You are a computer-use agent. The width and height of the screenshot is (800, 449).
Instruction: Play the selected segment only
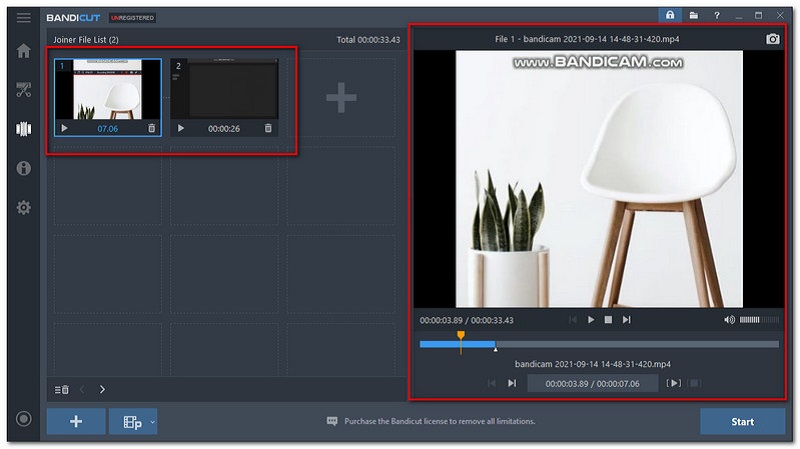(x=674, y=383)
